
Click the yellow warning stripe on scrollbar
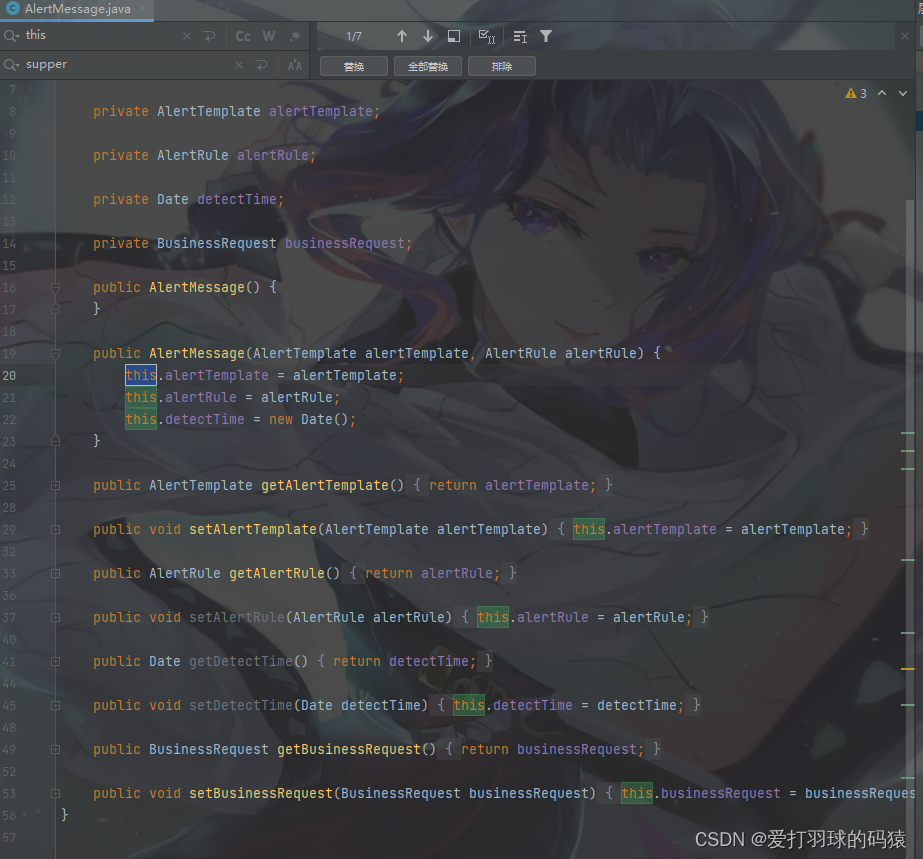pyautogui.click(x=908, y=669)
